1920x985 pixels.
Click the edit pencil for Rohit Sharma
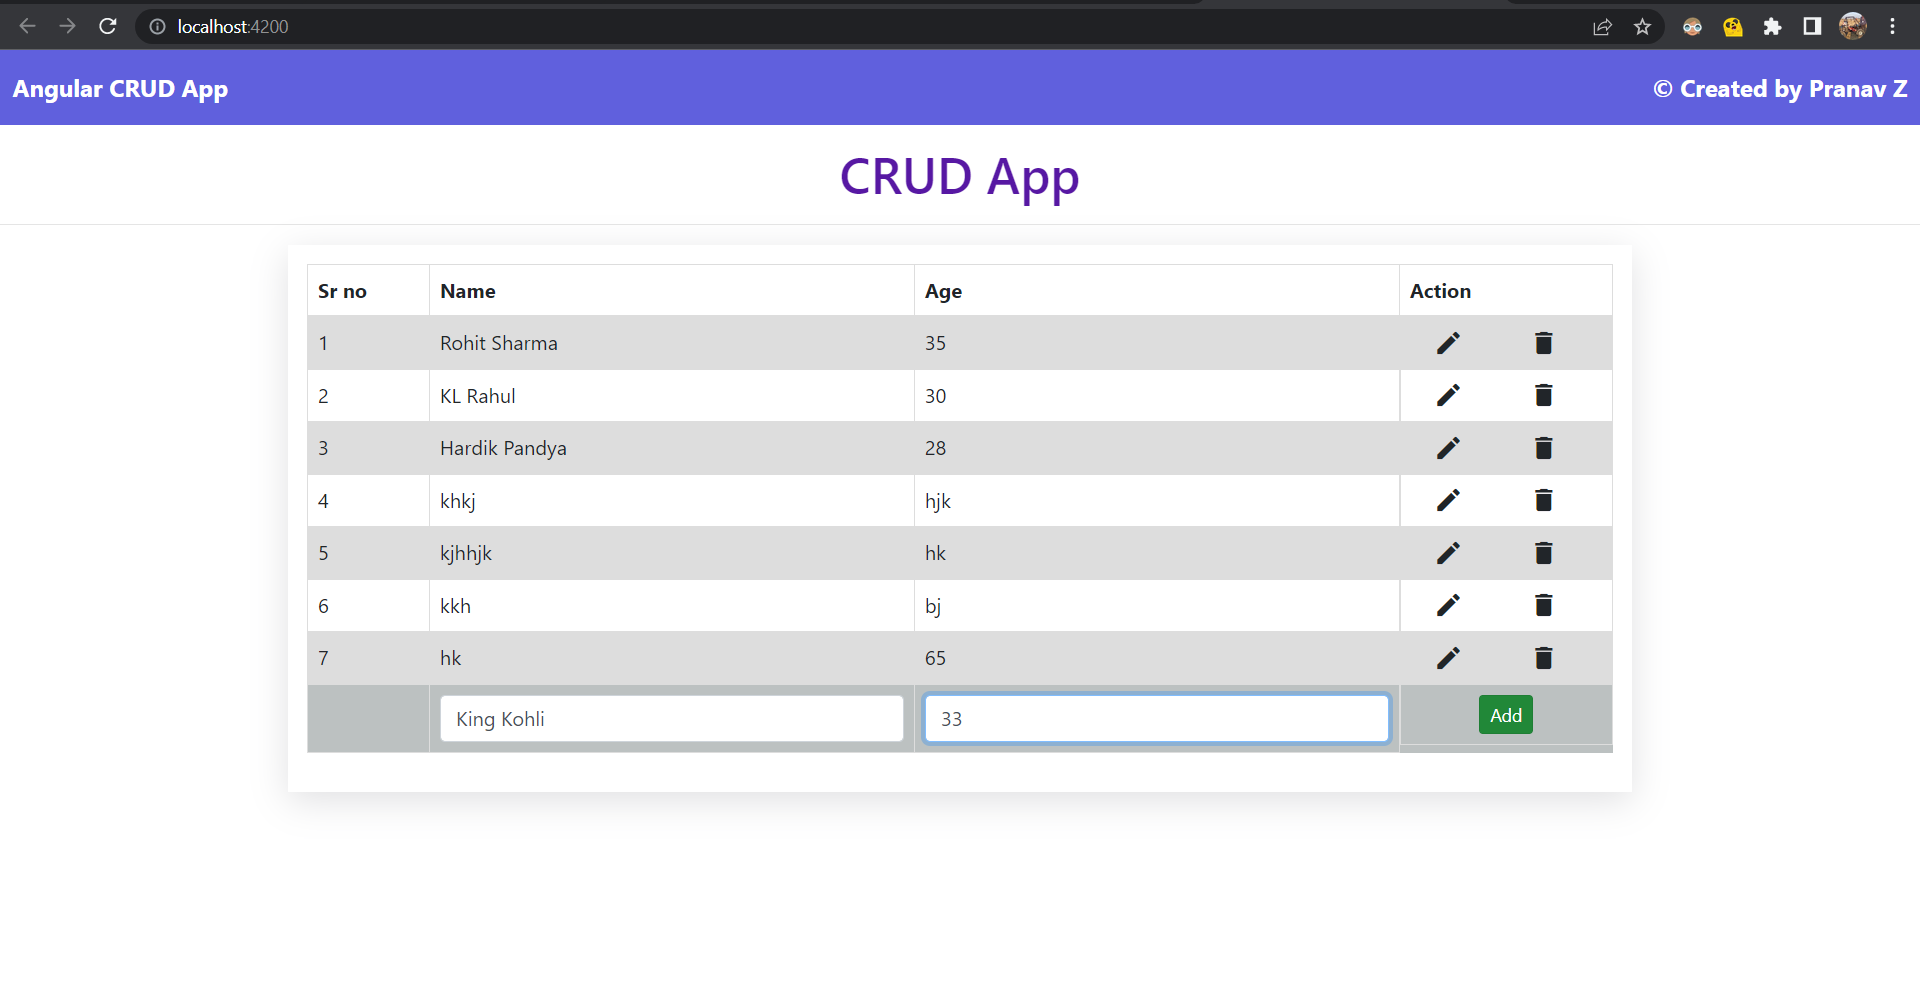pyautogui.click(x=1447, y=343)
